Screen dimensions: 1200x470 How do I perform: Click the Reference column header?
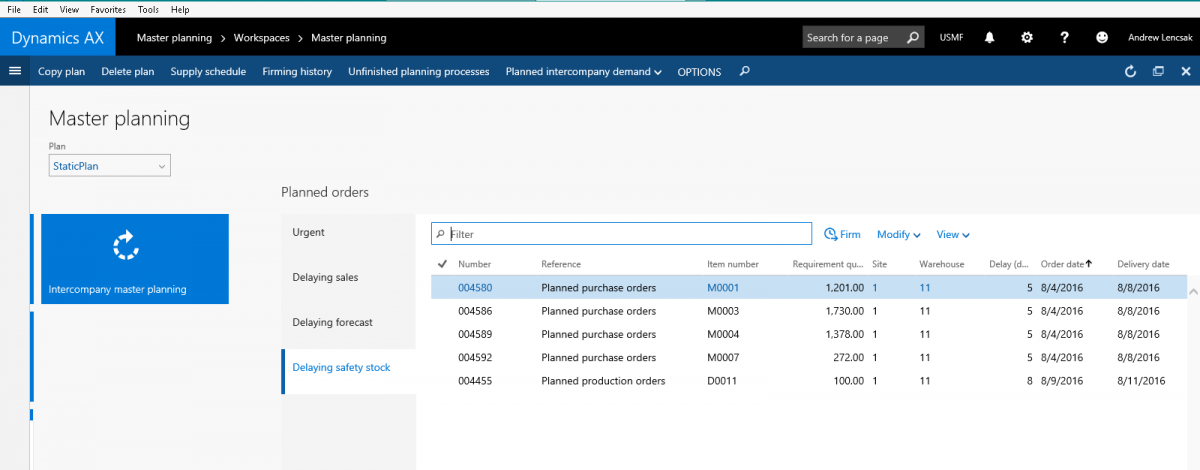(561, 264)
